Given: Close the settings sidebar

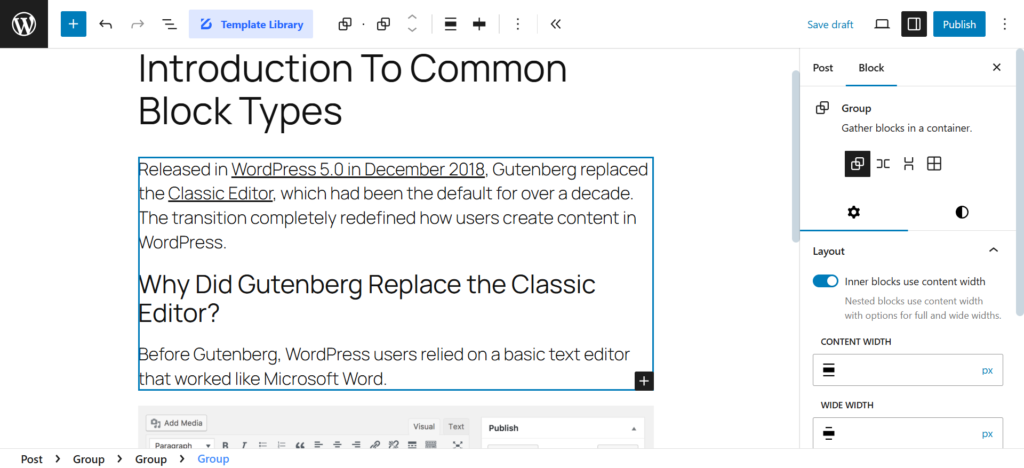Looking at the screenshot, I should [x=997, y=67].
